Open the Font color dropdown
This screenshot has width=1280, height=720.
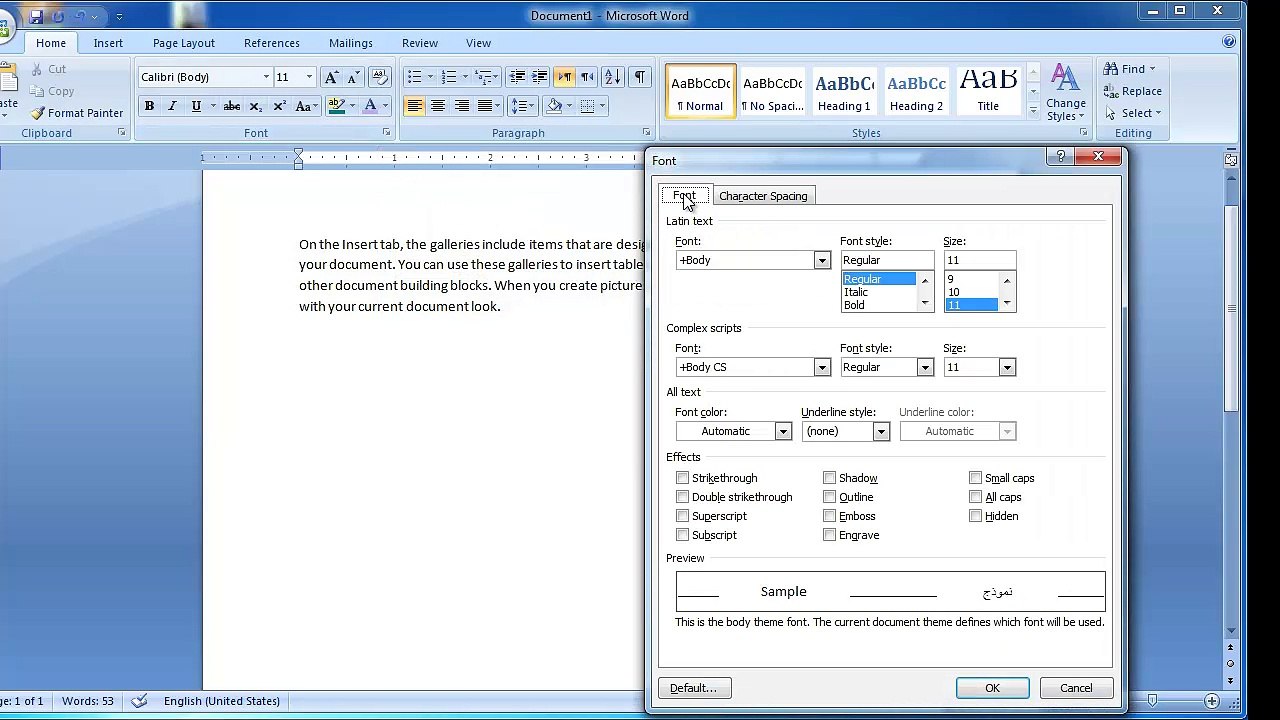tap(783, 431)
